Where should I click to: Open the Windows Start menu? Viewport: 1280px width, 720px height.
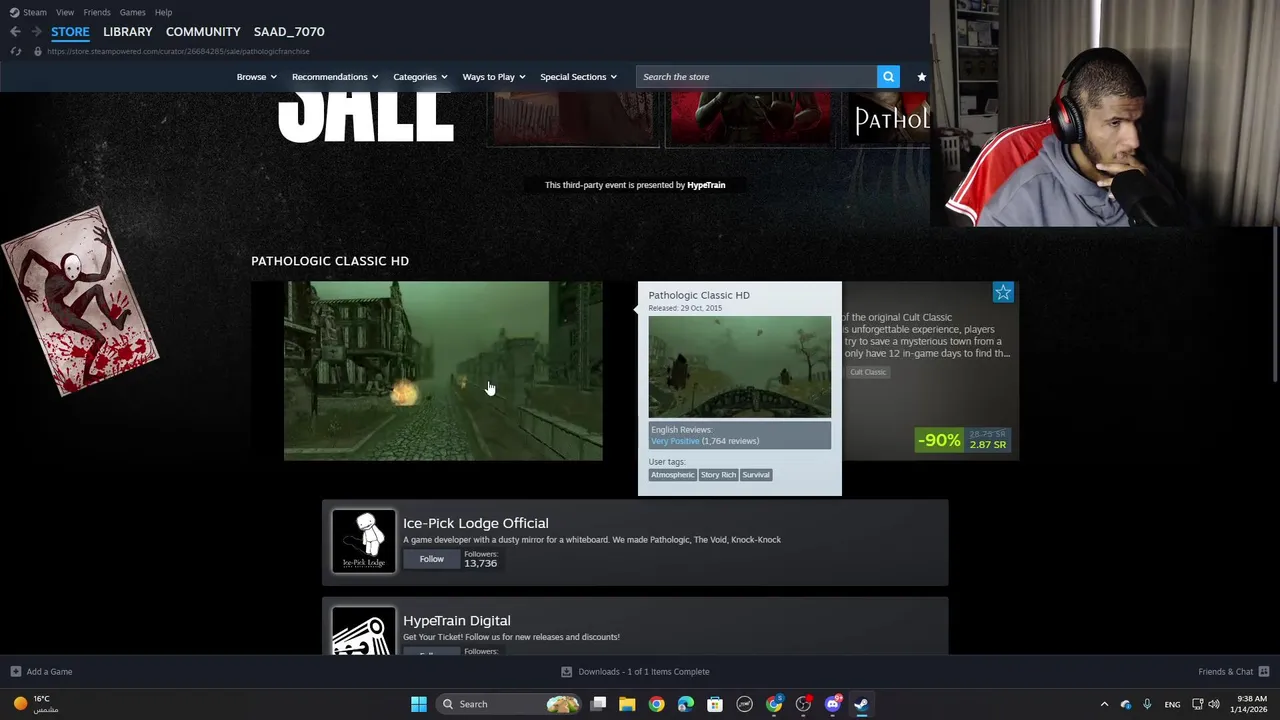[x=419, y=704]
